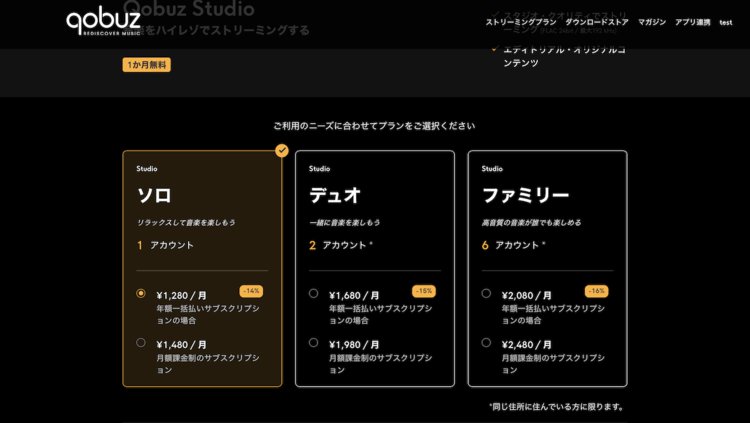Select the ファミリー plan card title
750x423 pixels.
[x=525, y=195]
